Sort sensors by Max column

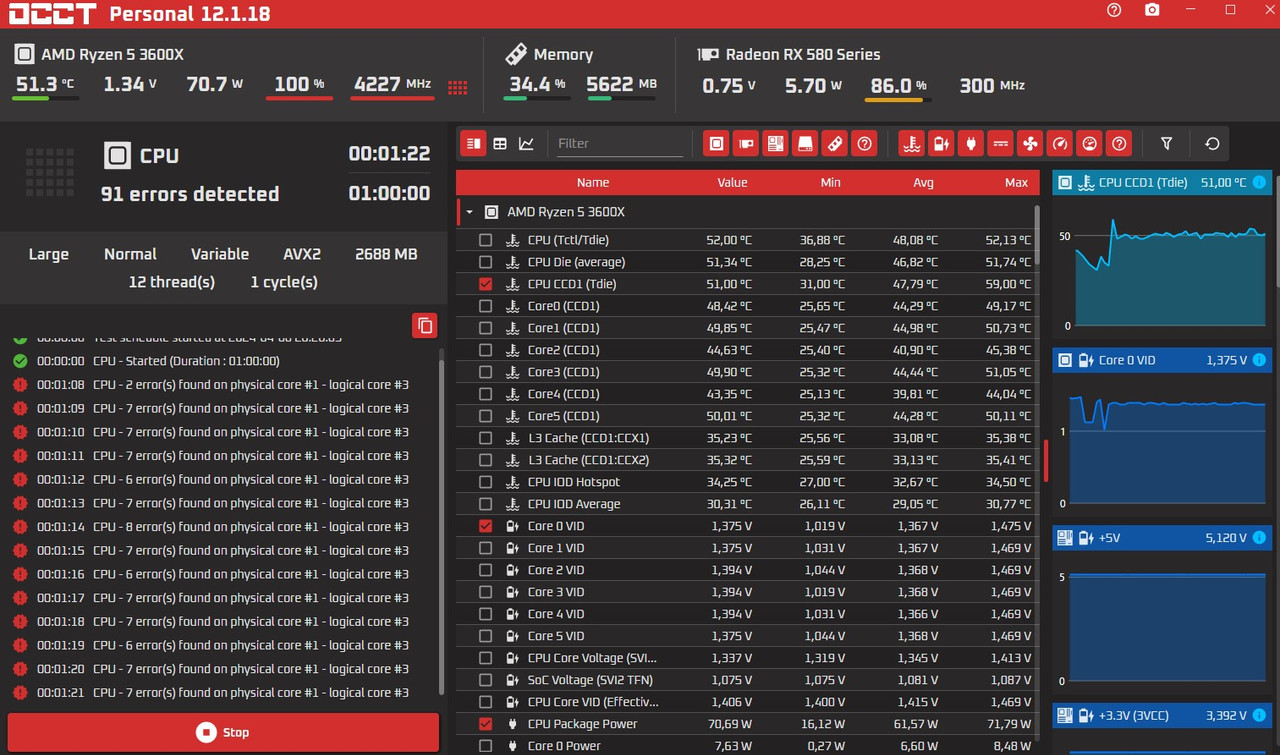1016,183
